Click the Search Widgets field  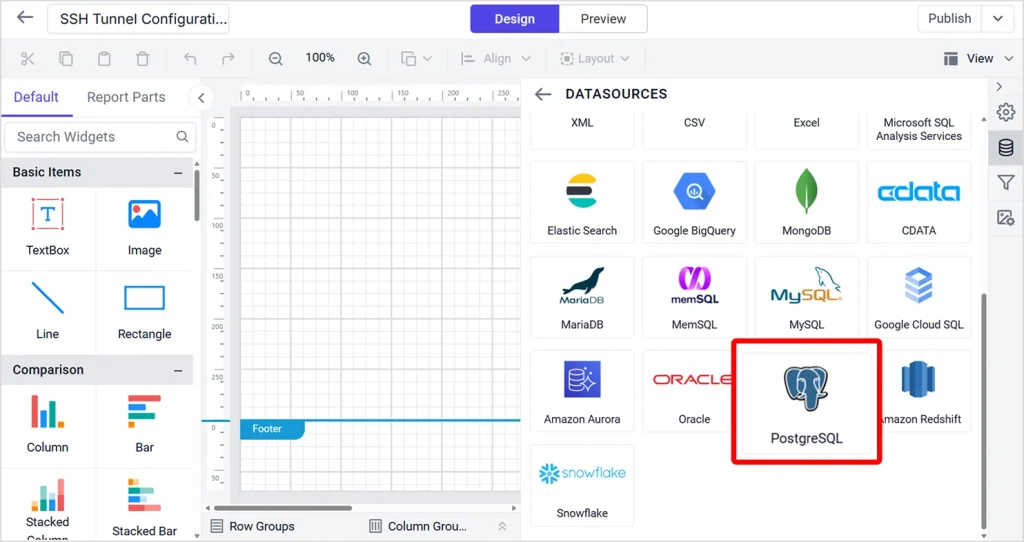click(x=100, y=137)
